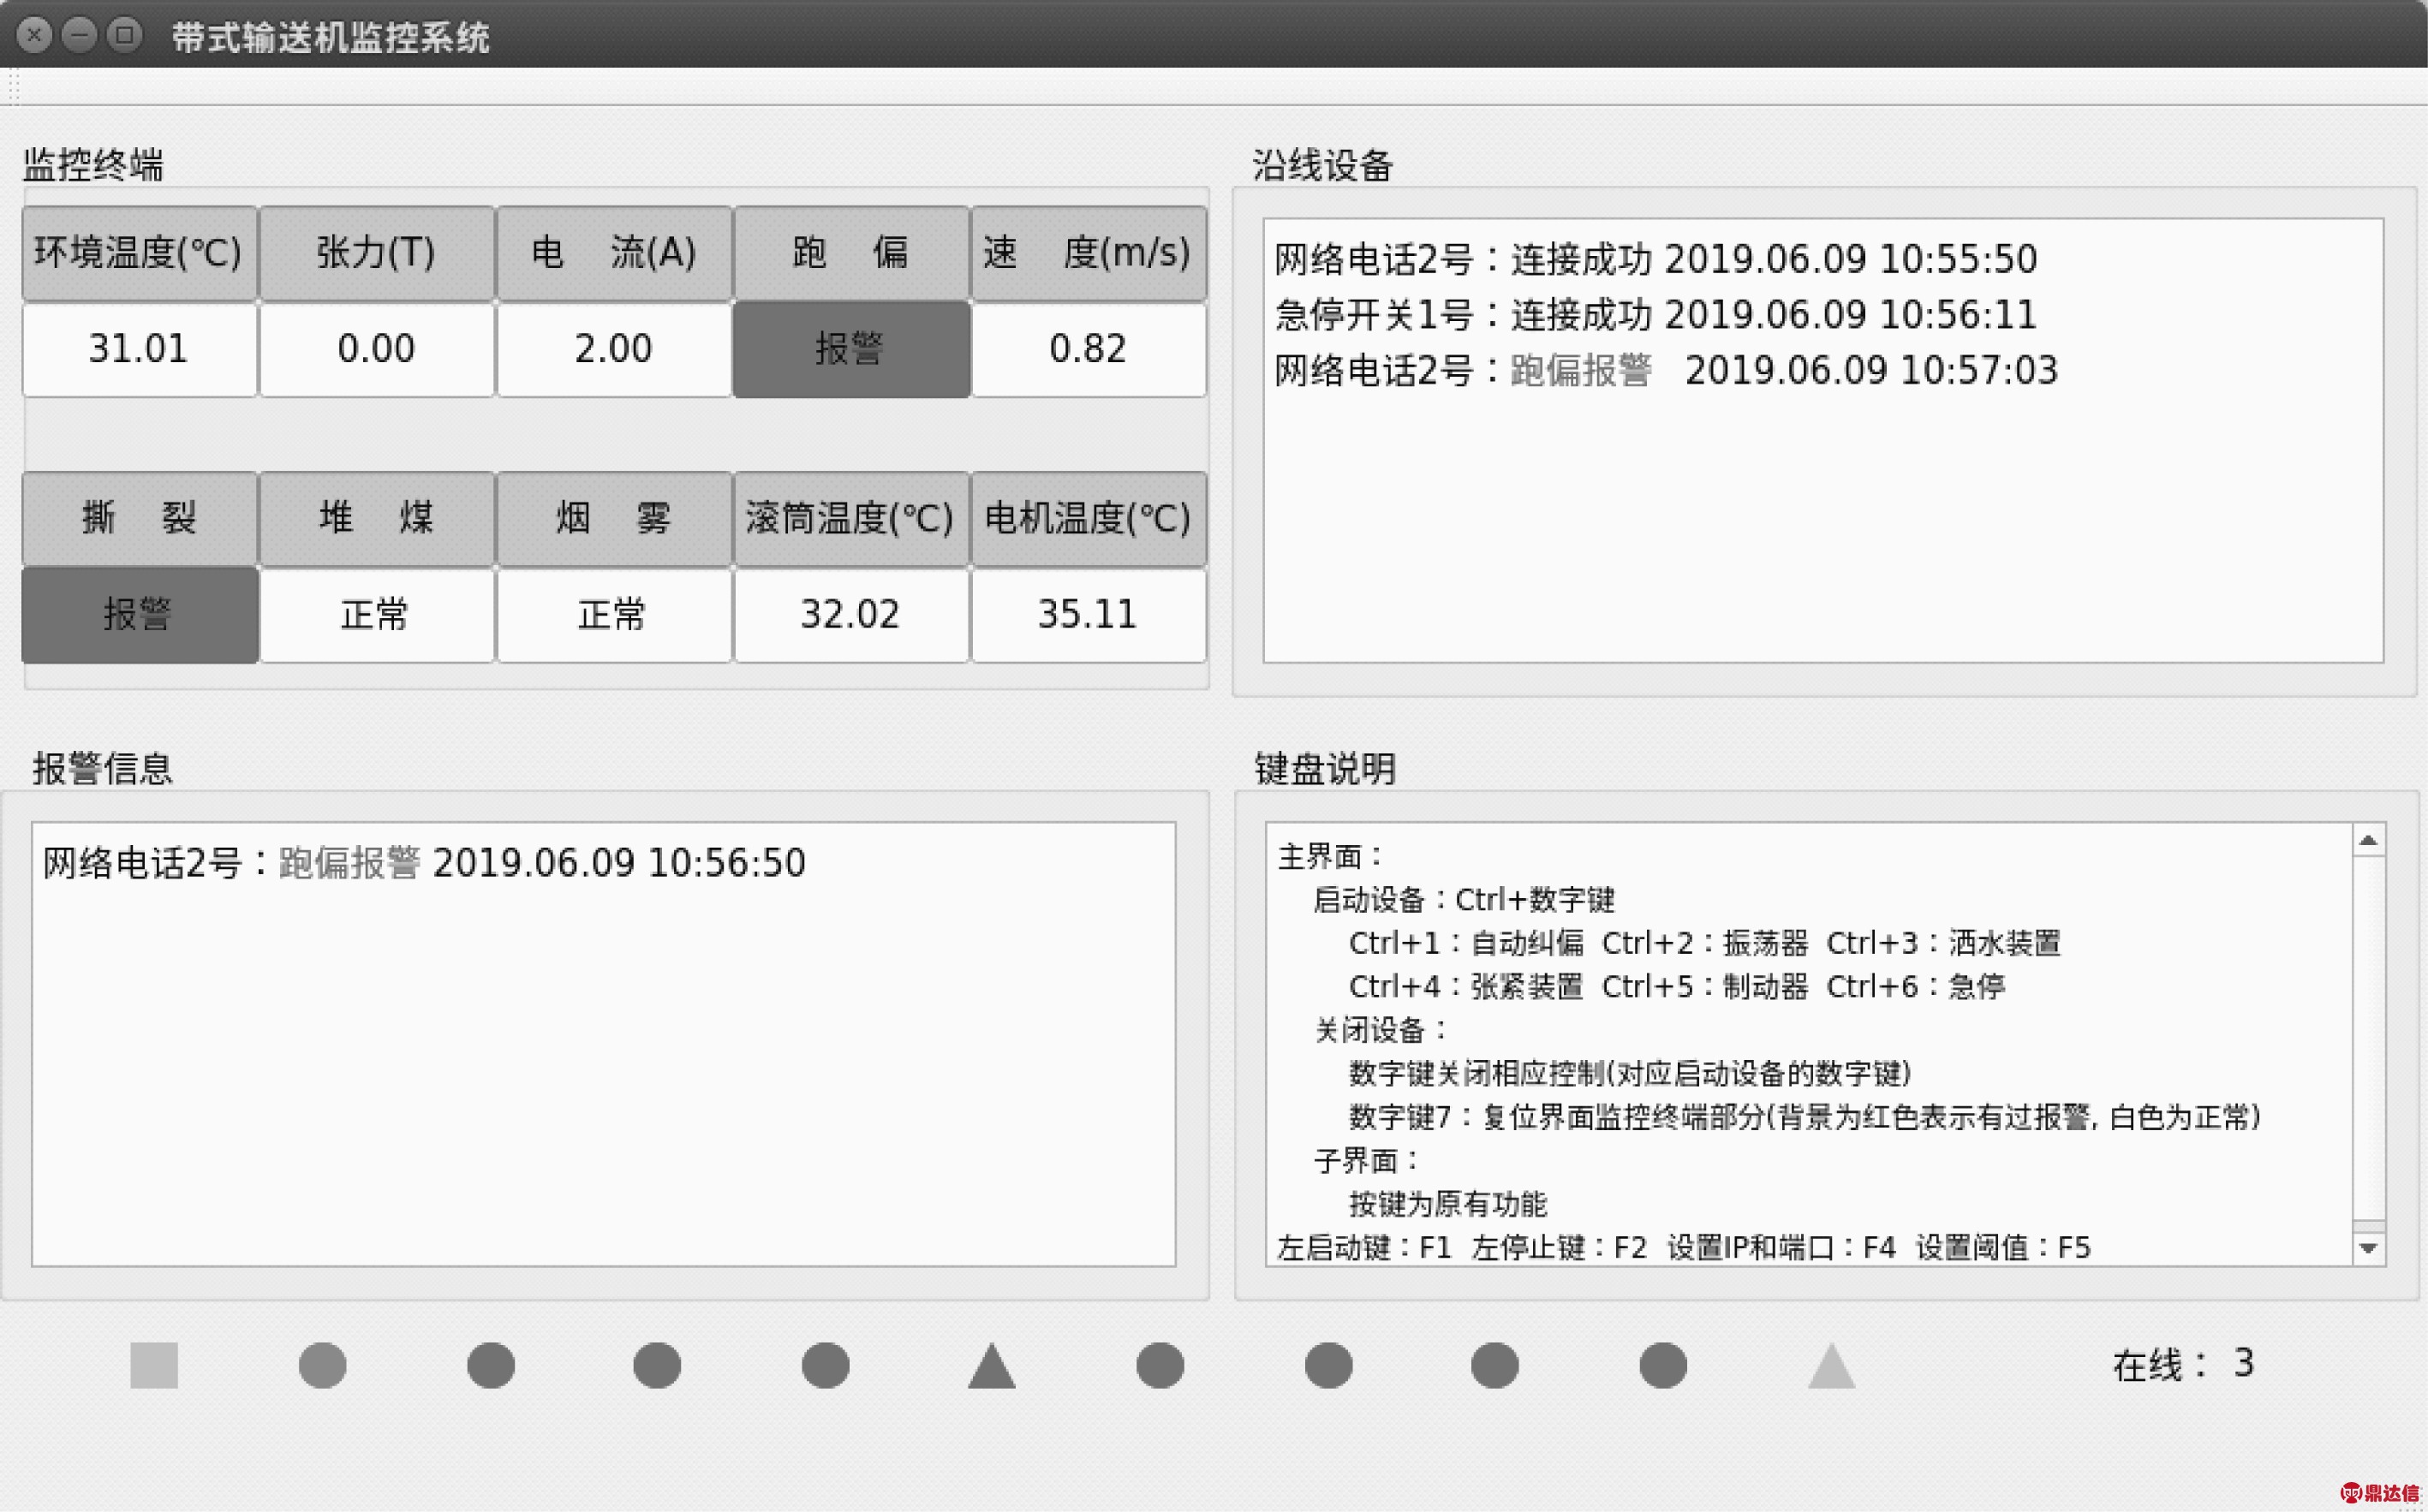Screen dimensions: 2428x1512
Task: Click the 跑偏 header cell
Action: (851, 253)
